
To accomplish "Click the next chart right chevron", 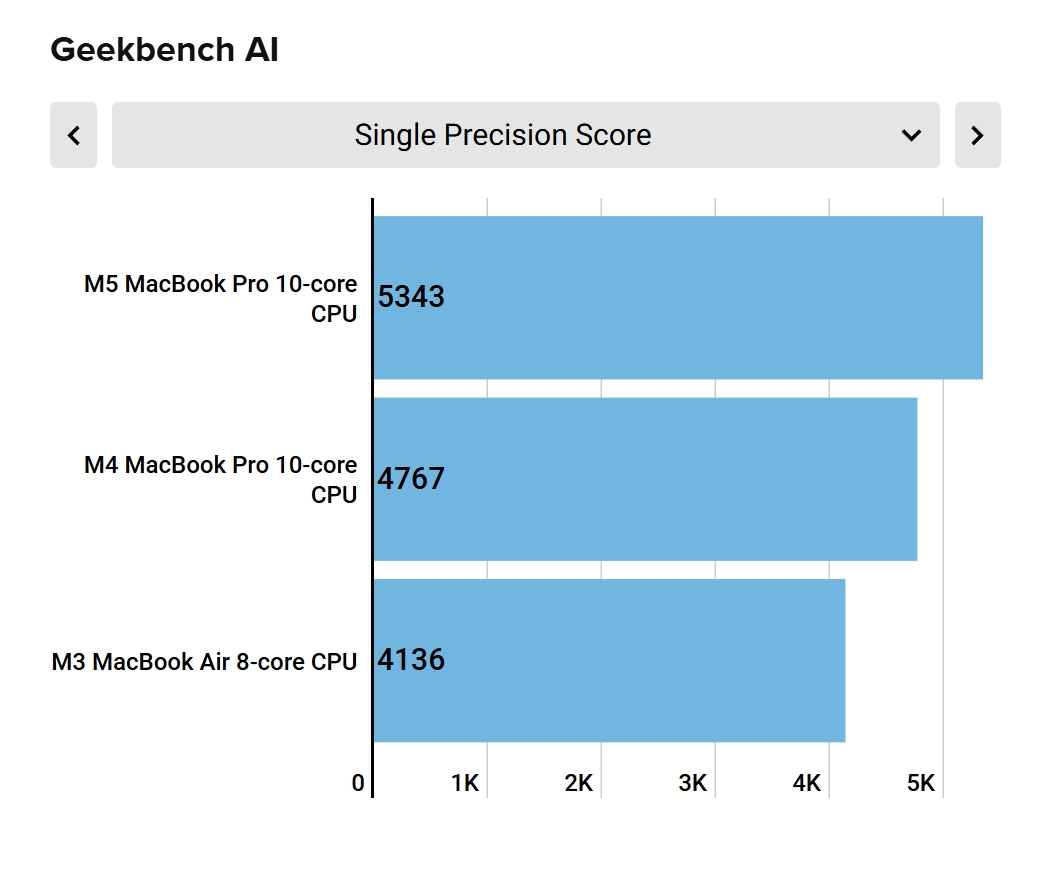I will [977, 135].
